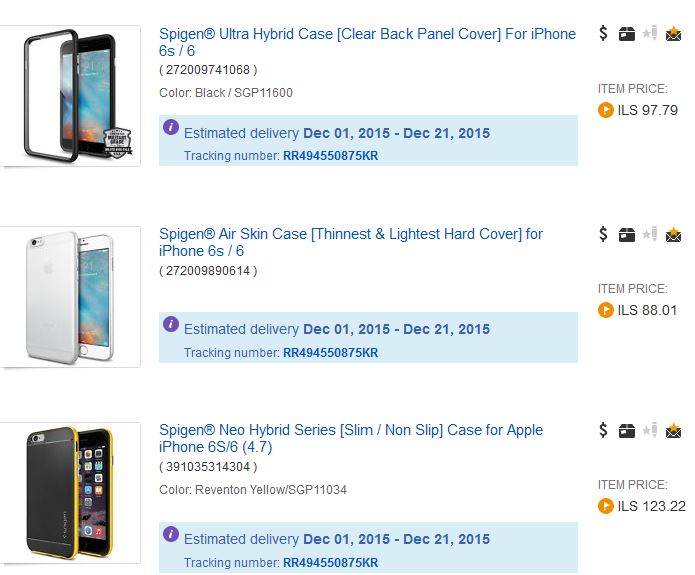Click the purple info icon in the Air Skin Case delivery box

(171, 325)
